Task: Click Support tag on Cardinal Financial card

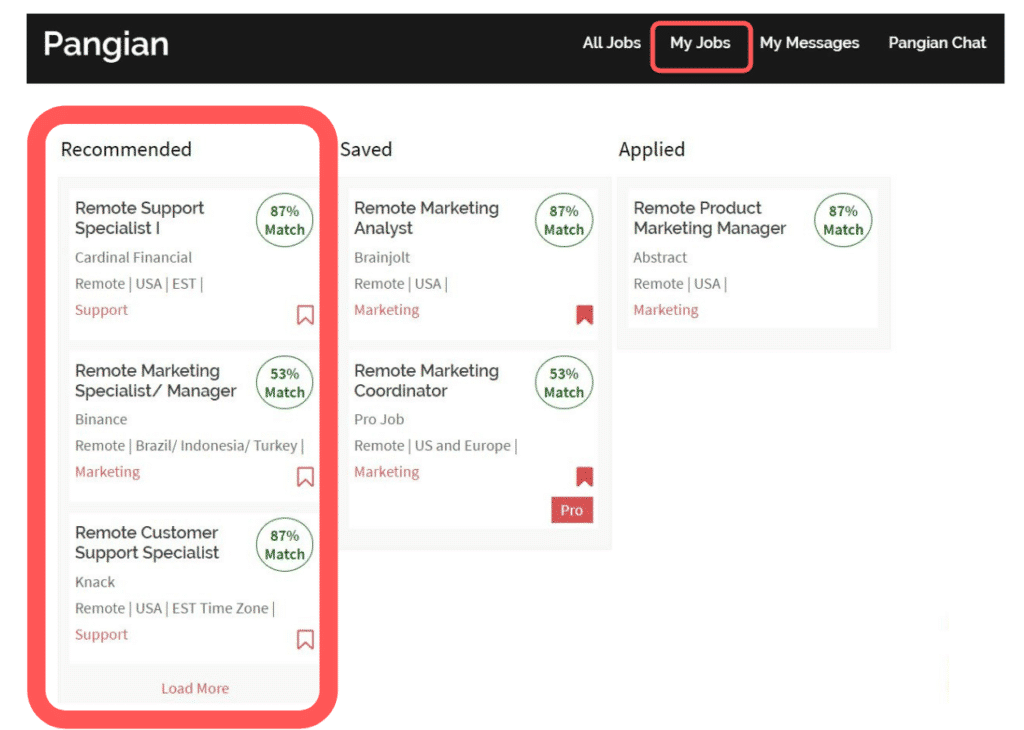Action: (x=101, y=310)
